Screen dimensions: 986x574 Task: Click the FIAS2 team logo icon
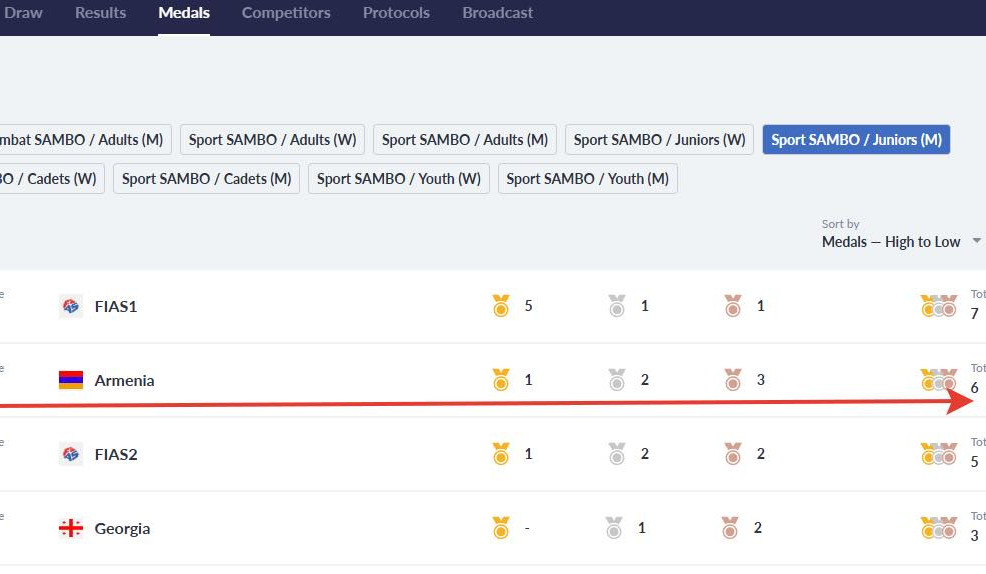click(70, 454)
